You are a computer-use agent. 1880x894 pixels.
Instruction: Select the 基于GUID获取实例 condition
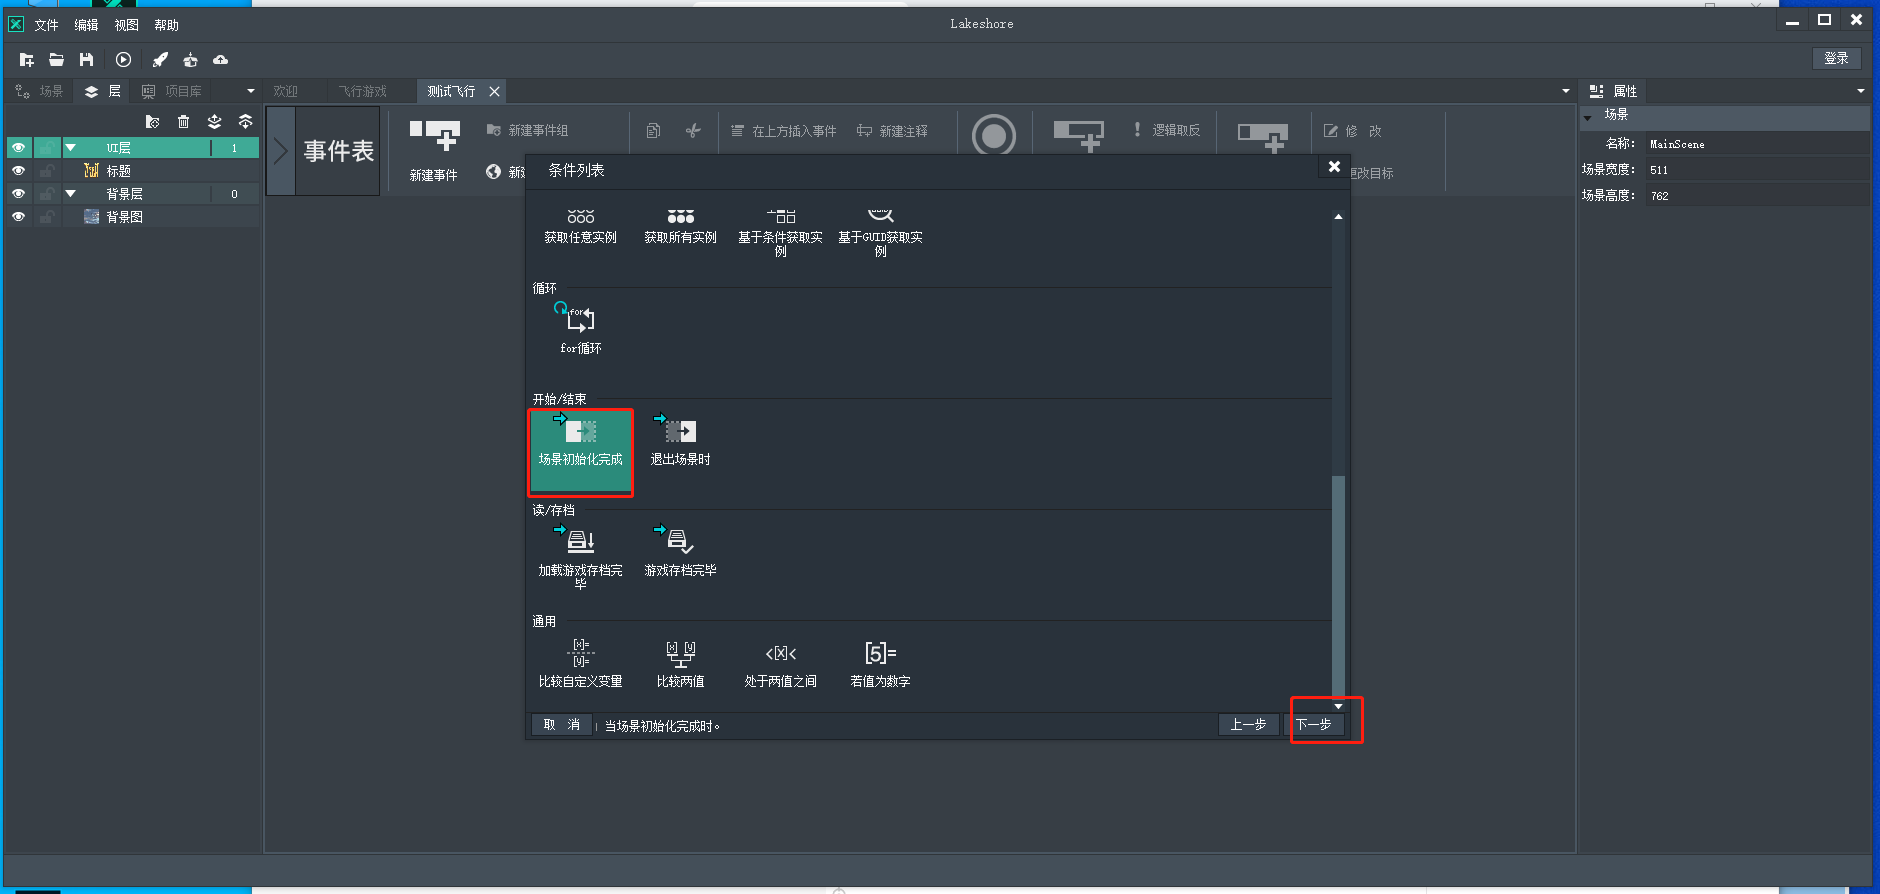[881, 232]
